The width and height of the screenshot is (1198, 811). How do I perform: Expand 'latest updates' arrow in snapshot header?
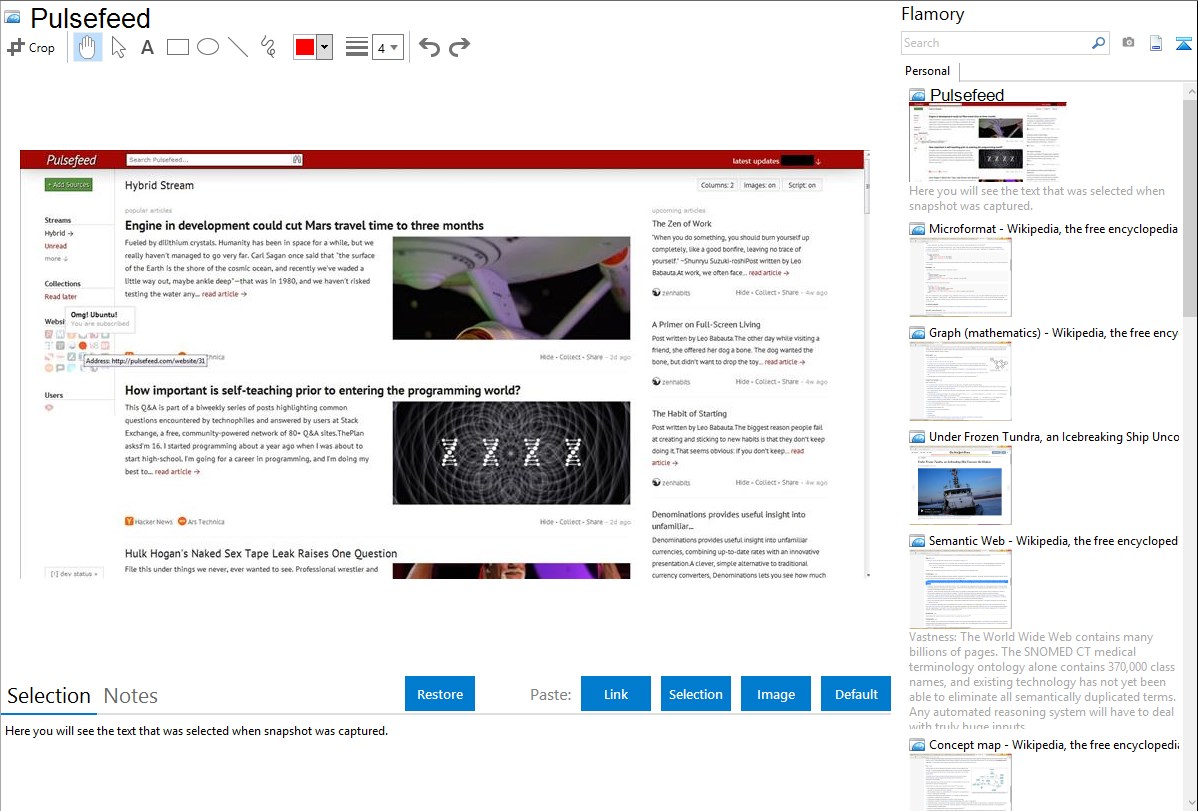coord(818,161)
